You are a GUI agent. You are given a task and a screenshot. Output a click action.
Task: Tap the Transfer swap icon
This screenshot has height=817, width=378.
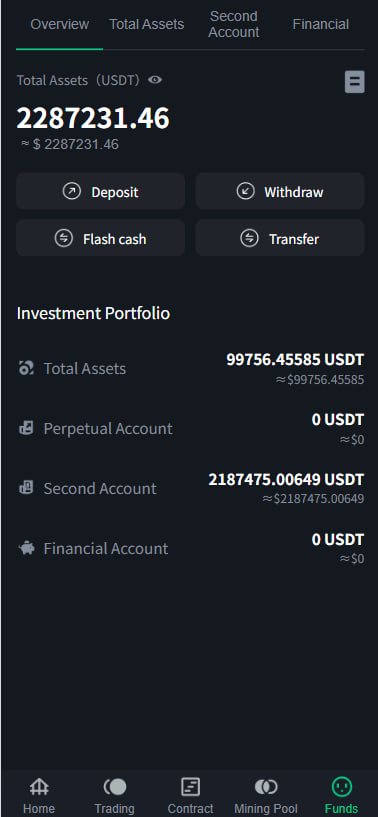pyautogui.click(x=249, y=238)
